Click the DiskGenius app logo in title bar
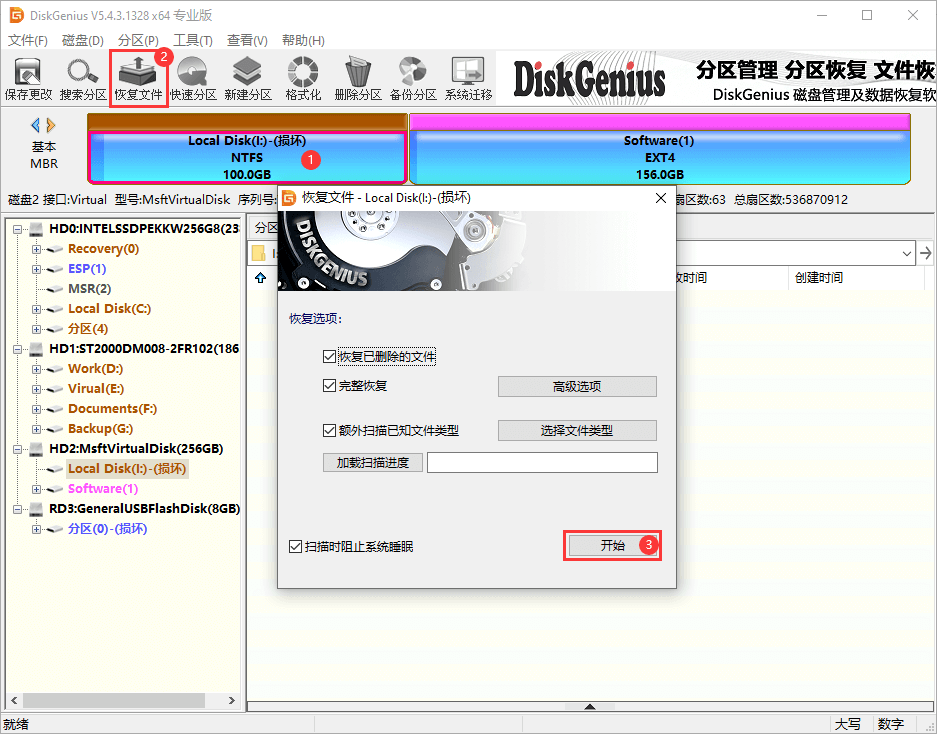Screen dimensions: 937x734 [x=17, y=15]
